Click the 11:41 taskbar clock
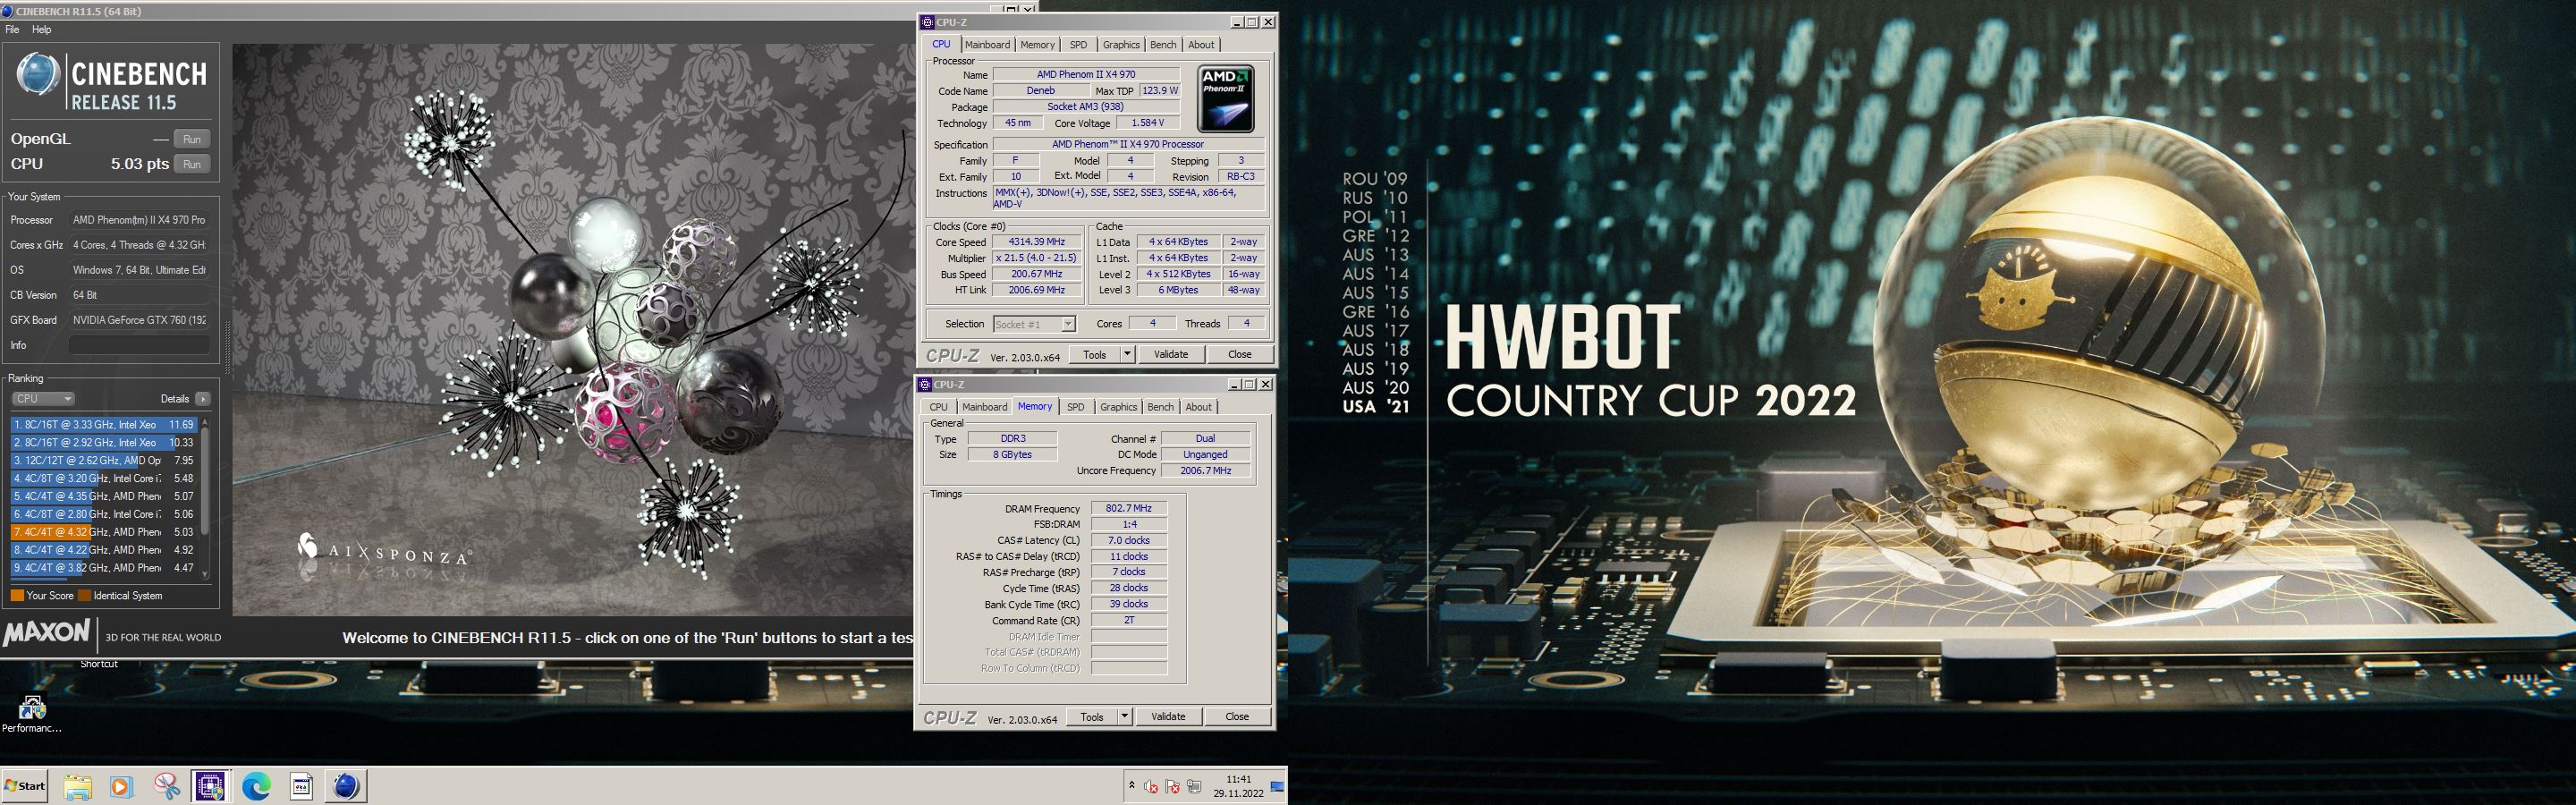 coord(1239,786)
